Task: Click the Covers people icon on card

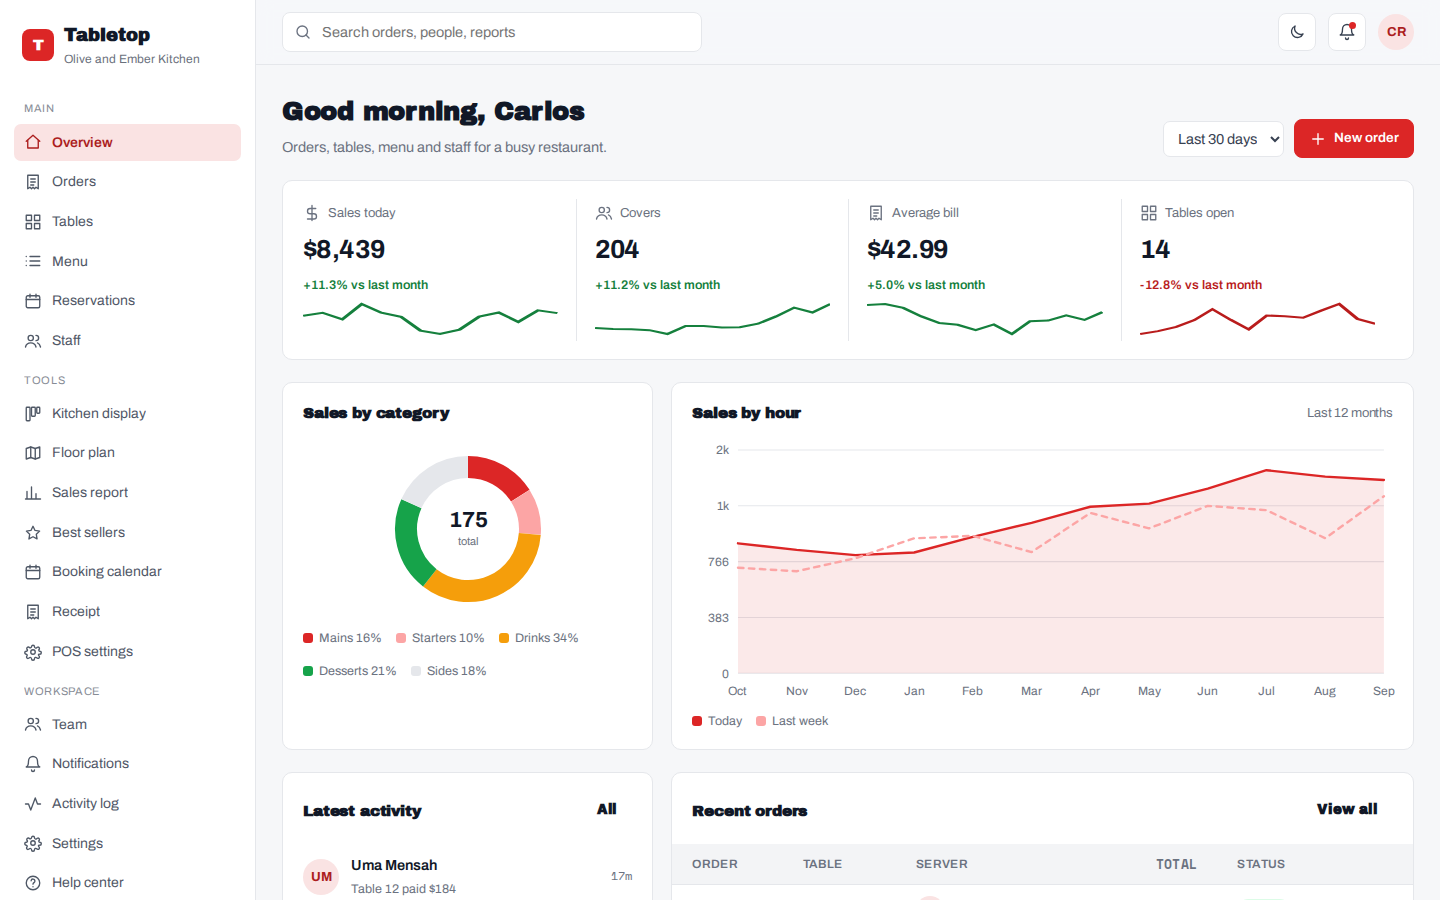Action: tap(604, 213)
